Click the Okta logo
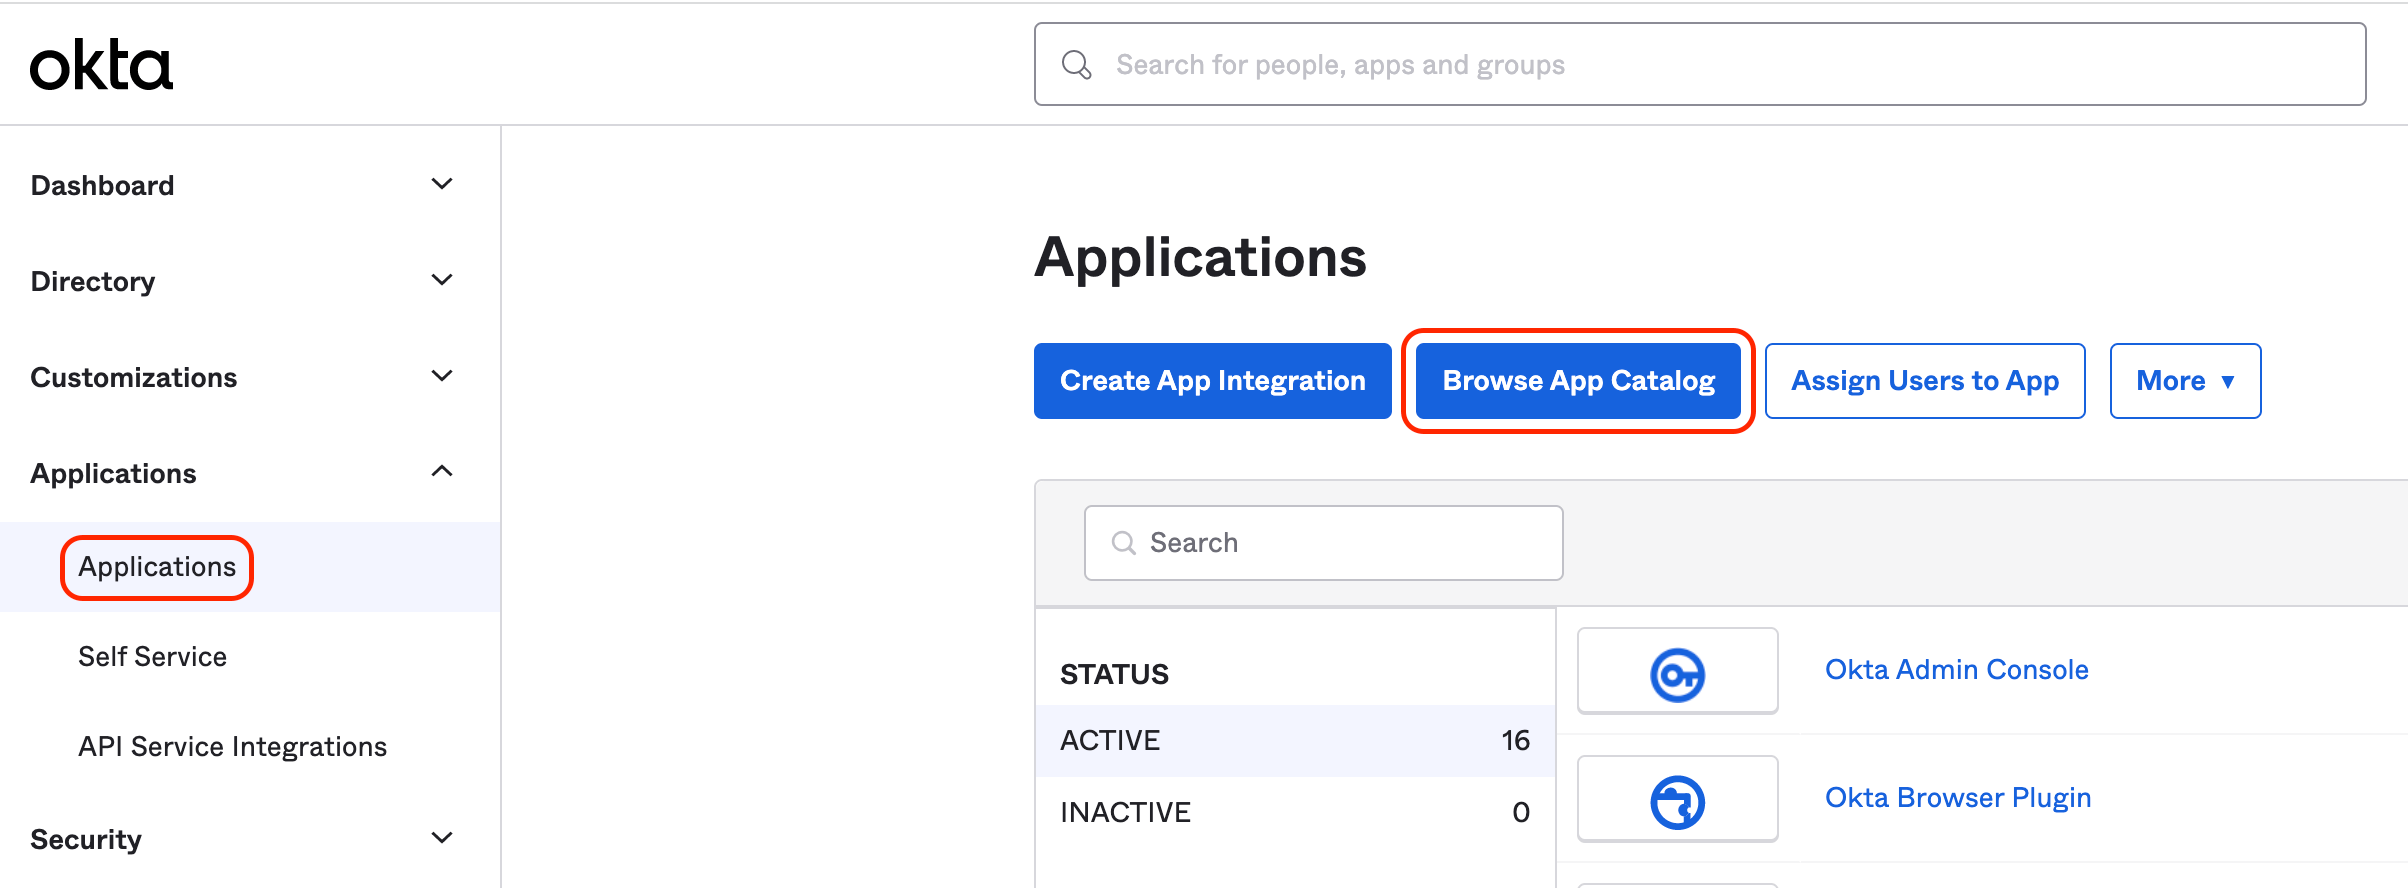The width and height of the screenshot is (2408, 888). pos(100,63)
